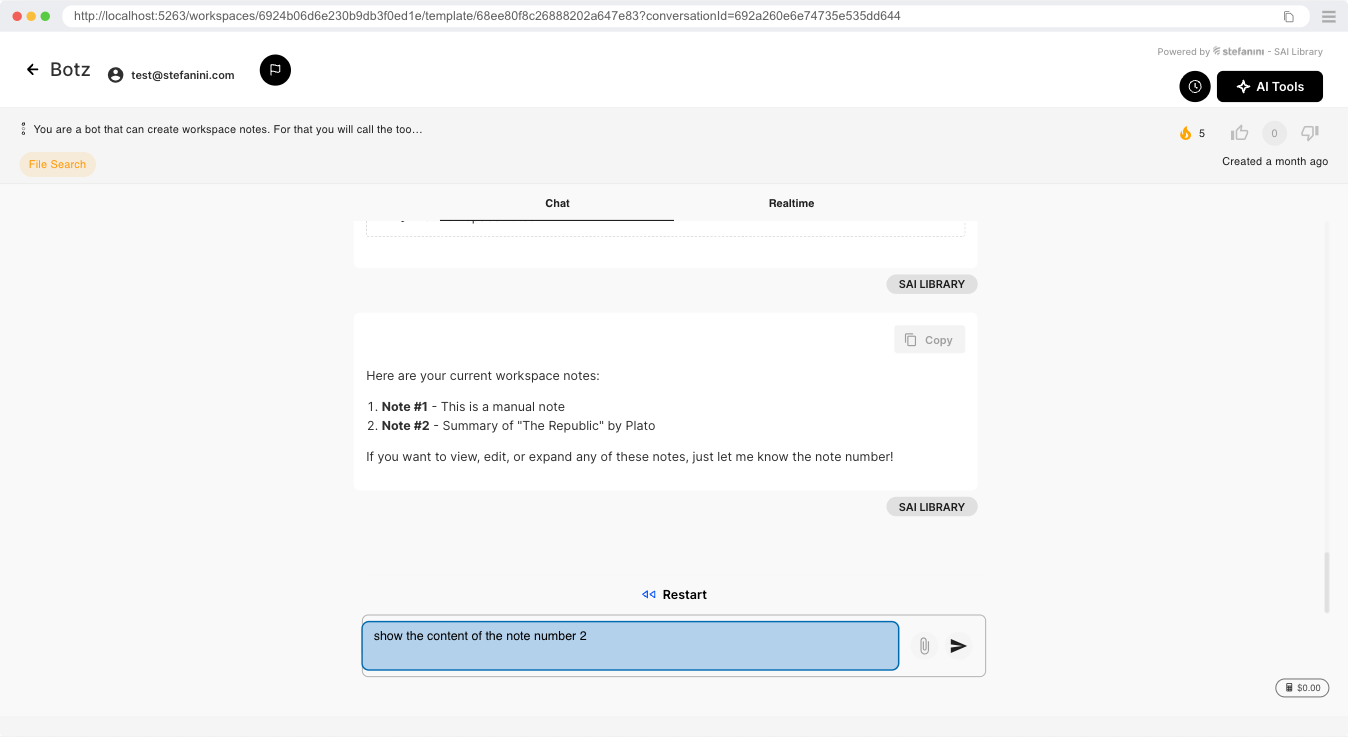
Task: Click the SAI LIBRARY badge below the response
Action: (931, 506)
